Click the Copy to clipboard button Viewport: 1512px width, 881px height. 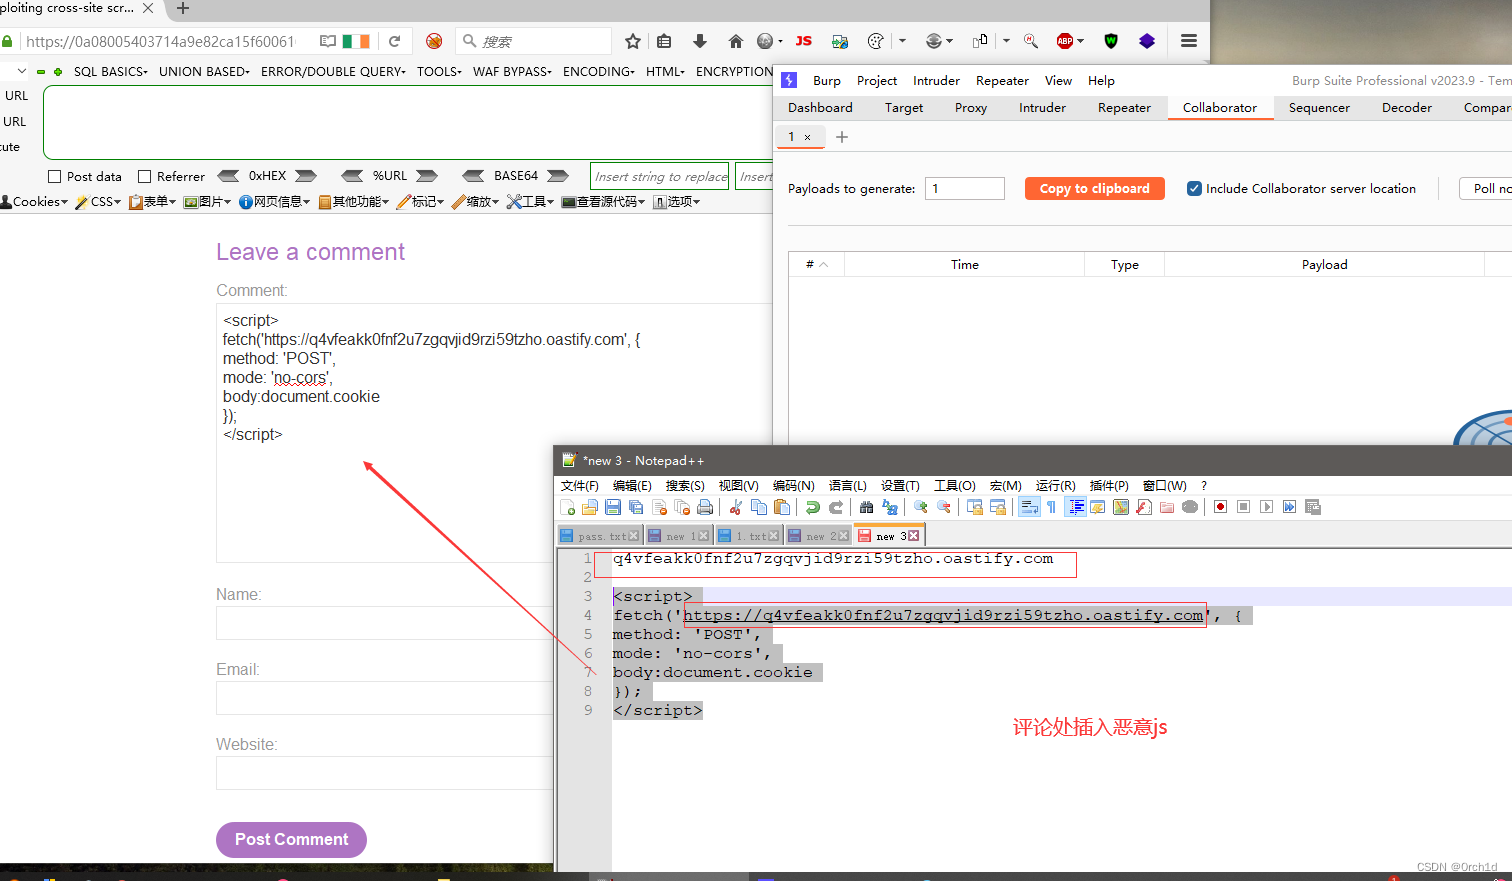coord(1094,188)
